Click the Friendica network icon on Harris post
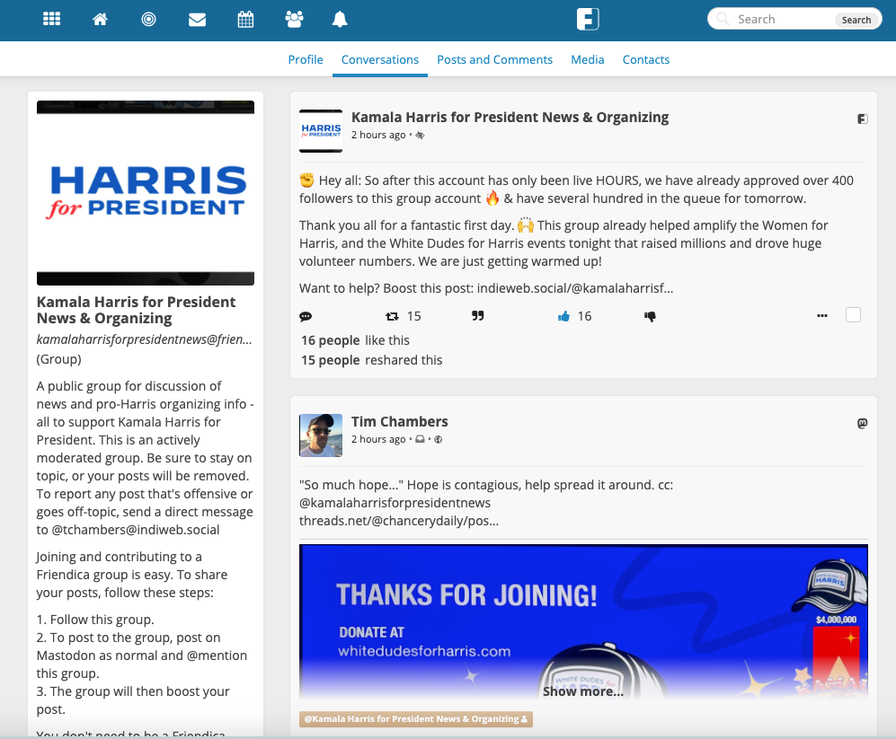This screenshot has height=739, width=896. pyautogui.click(x=863, y=119)
